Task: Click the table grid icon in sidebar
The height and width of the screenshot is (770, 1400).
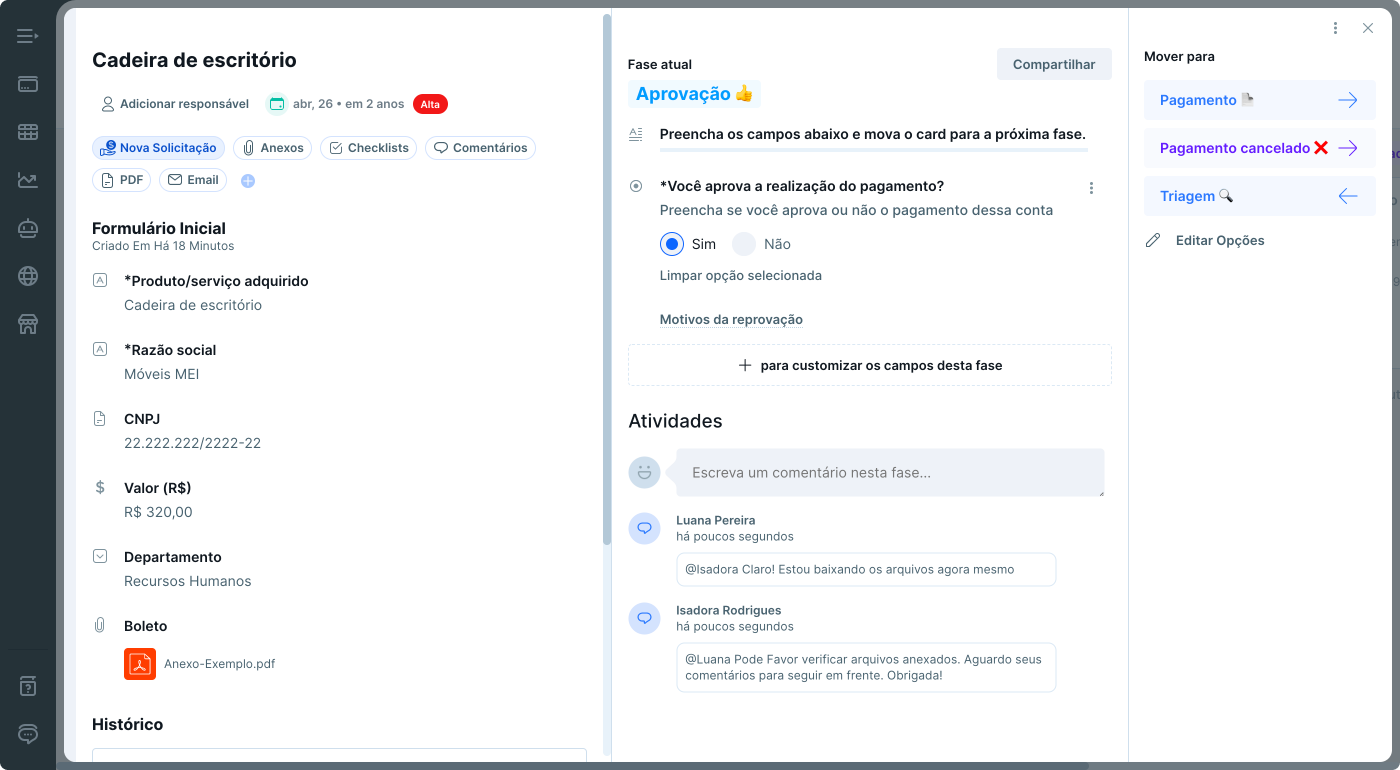Action: click(x=28, y=132)
